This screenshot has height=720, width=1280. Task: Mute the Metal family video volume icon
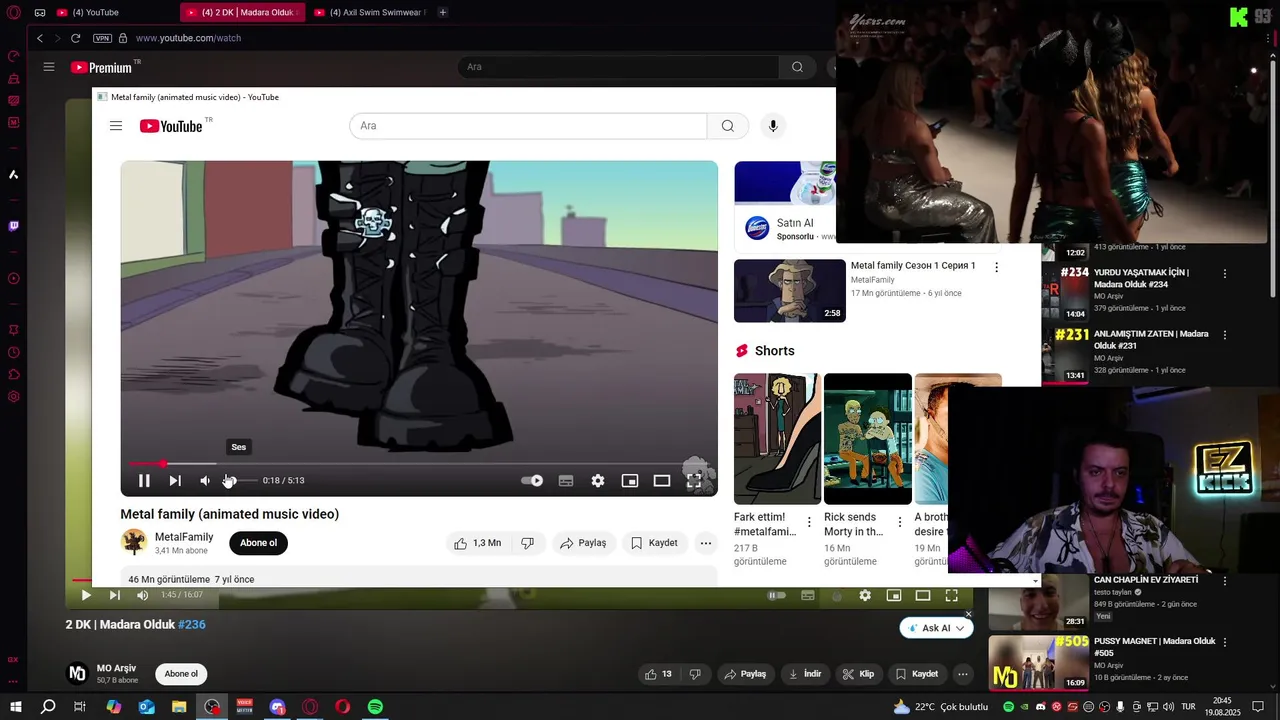[x=205, y=481]
